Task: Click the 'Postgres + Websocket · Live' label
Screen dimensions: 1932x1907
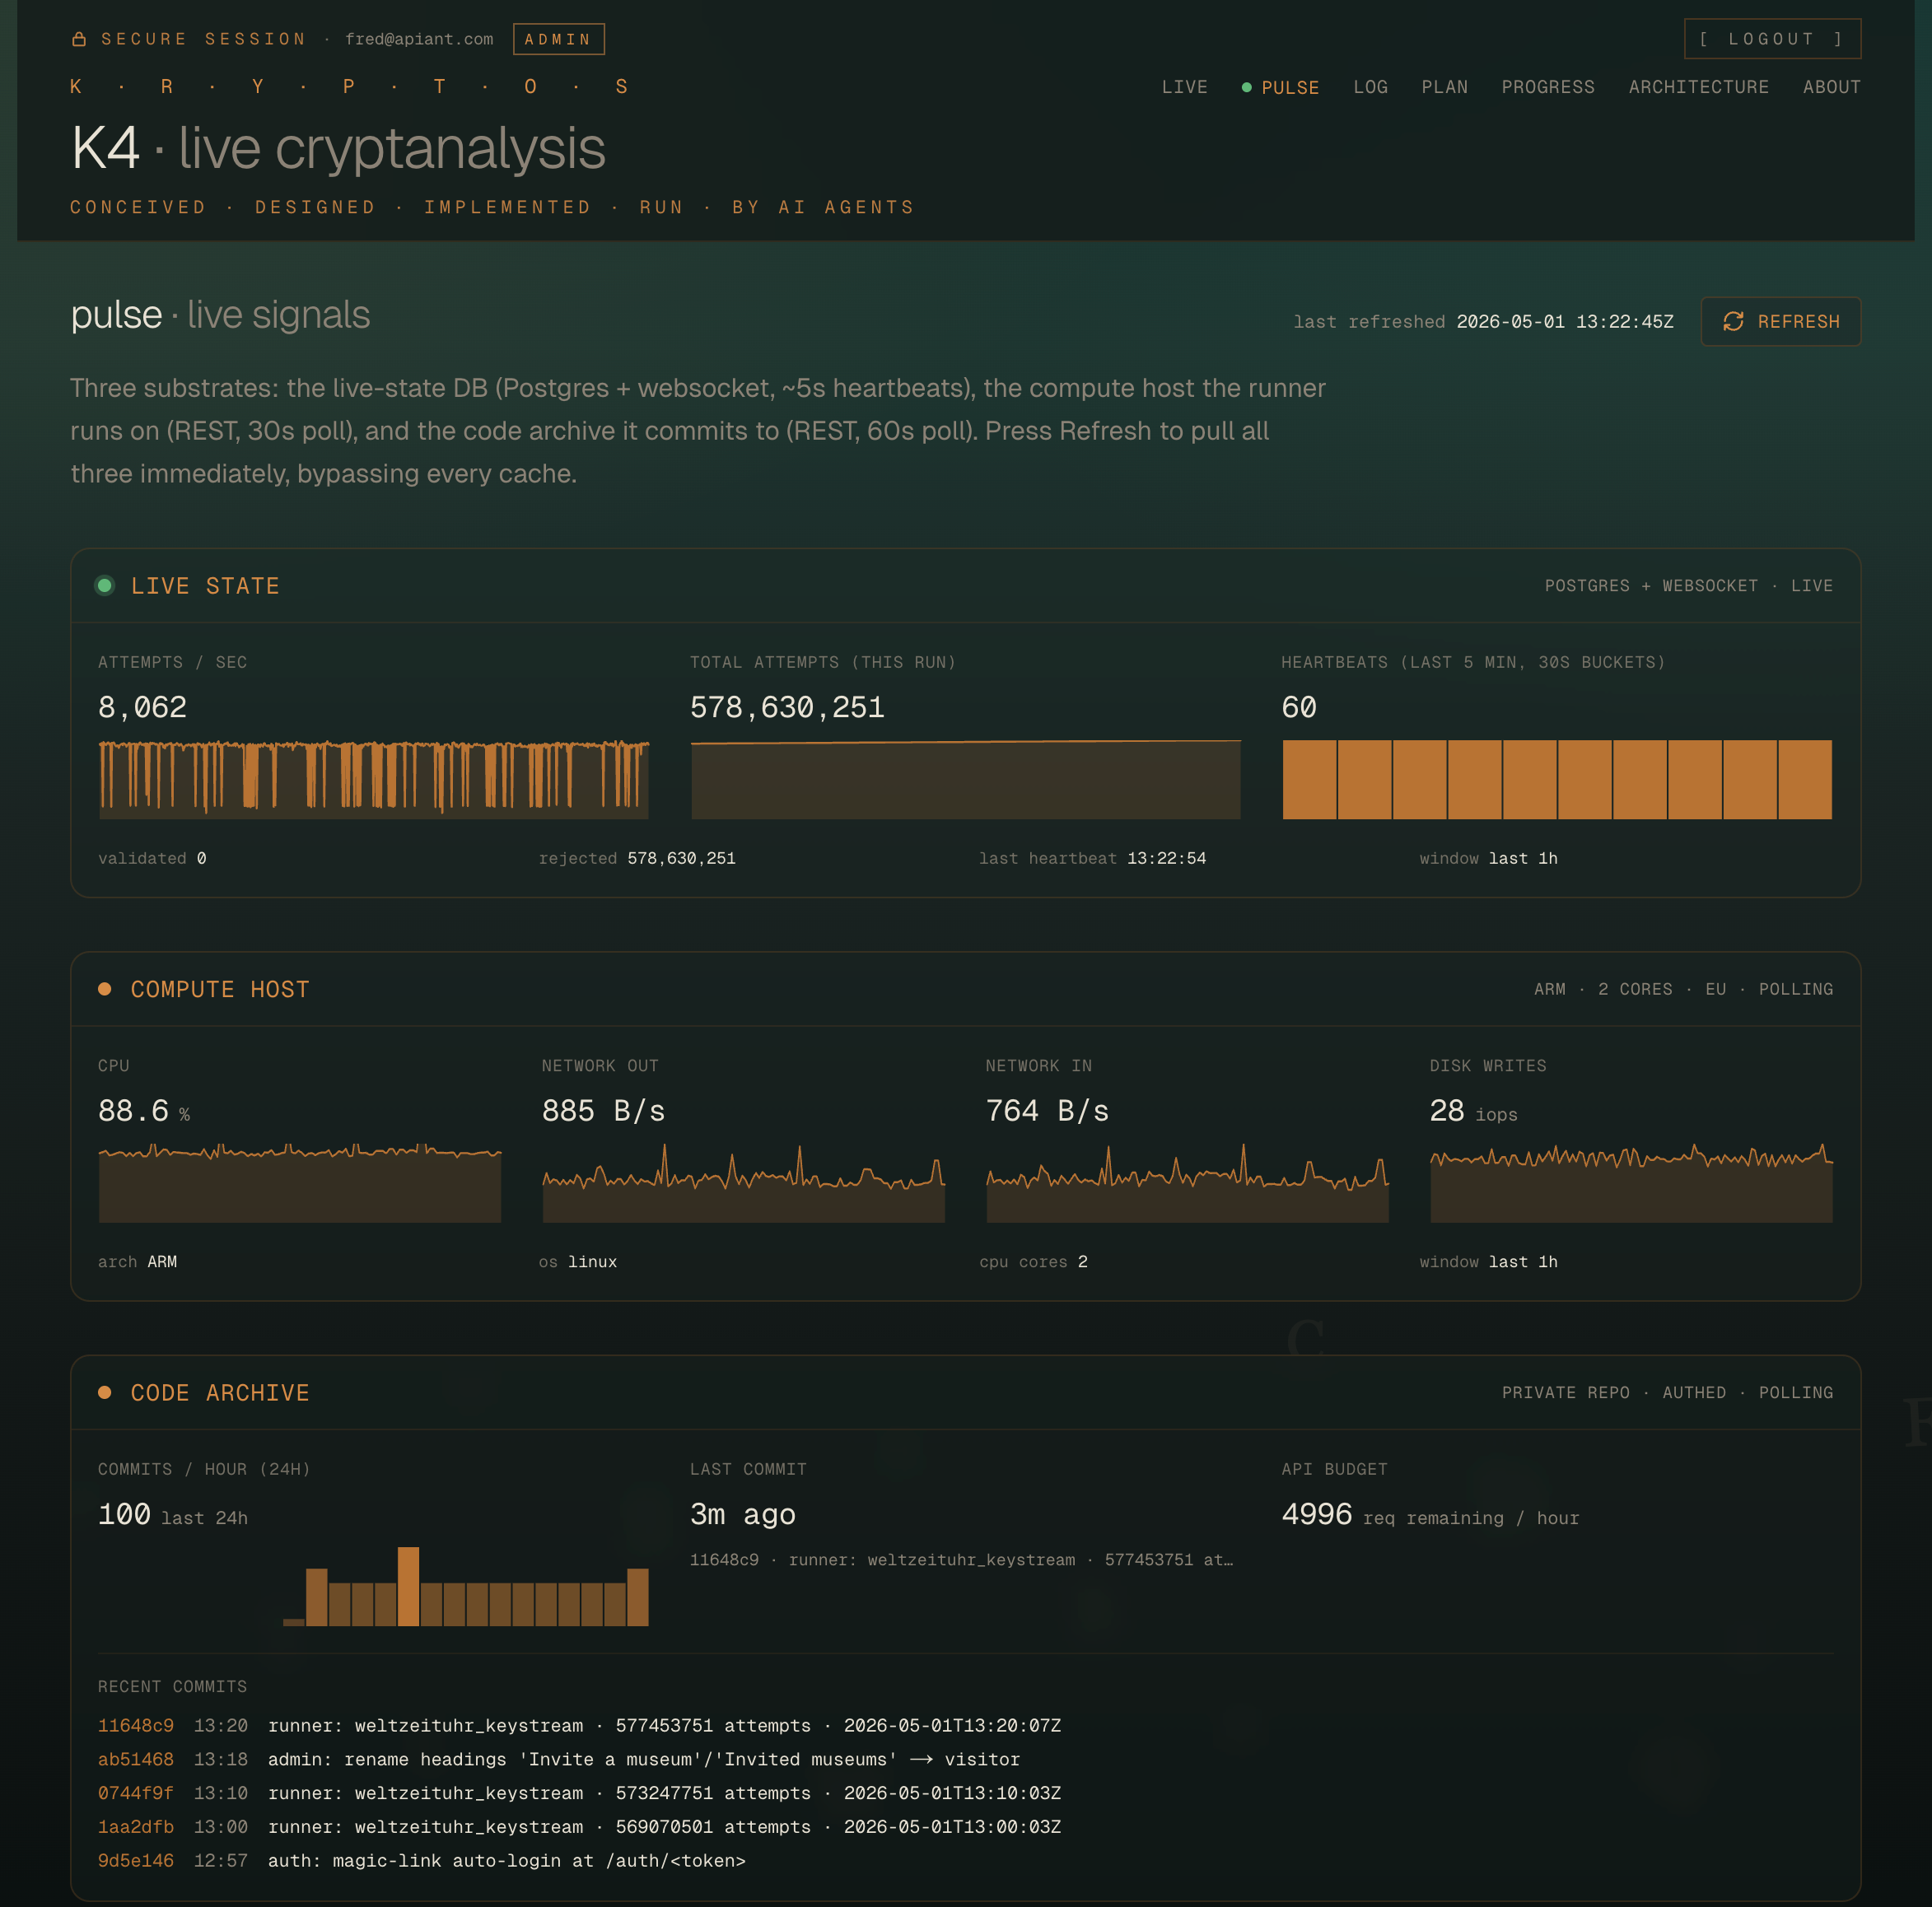Action: coord(1688,585)
